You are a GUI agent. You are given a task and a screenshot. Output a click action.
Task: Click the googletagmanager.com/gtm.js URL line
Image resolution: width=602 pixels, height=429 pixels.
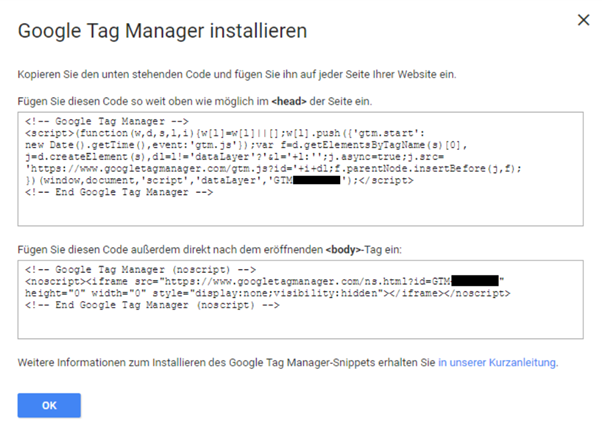tap(273, 169)
